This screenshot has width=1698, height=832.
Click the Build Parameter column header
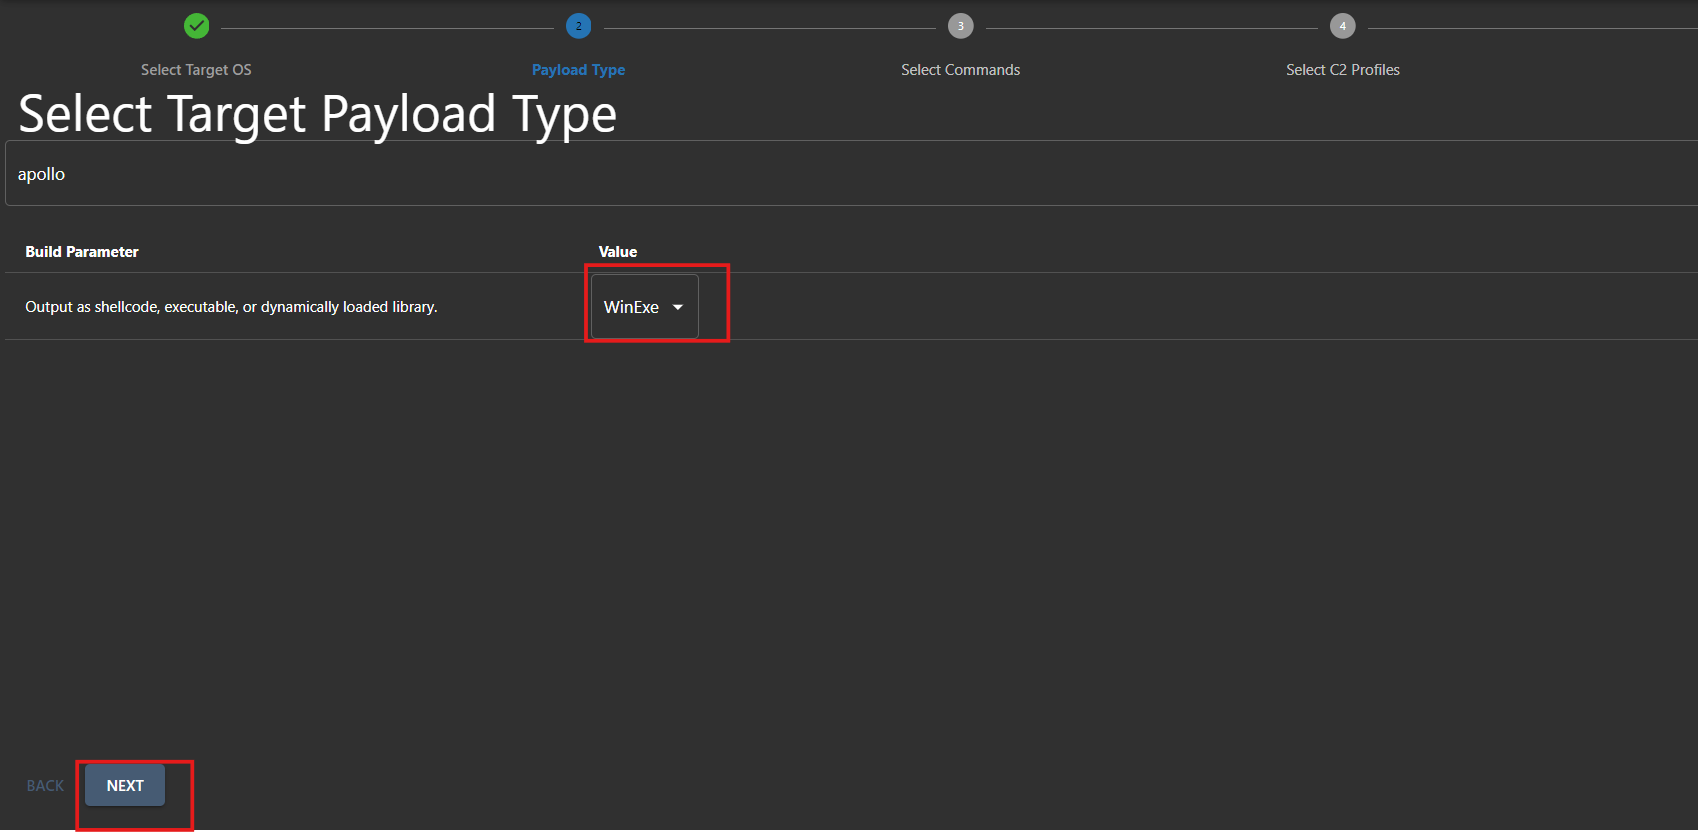[82, 252]
